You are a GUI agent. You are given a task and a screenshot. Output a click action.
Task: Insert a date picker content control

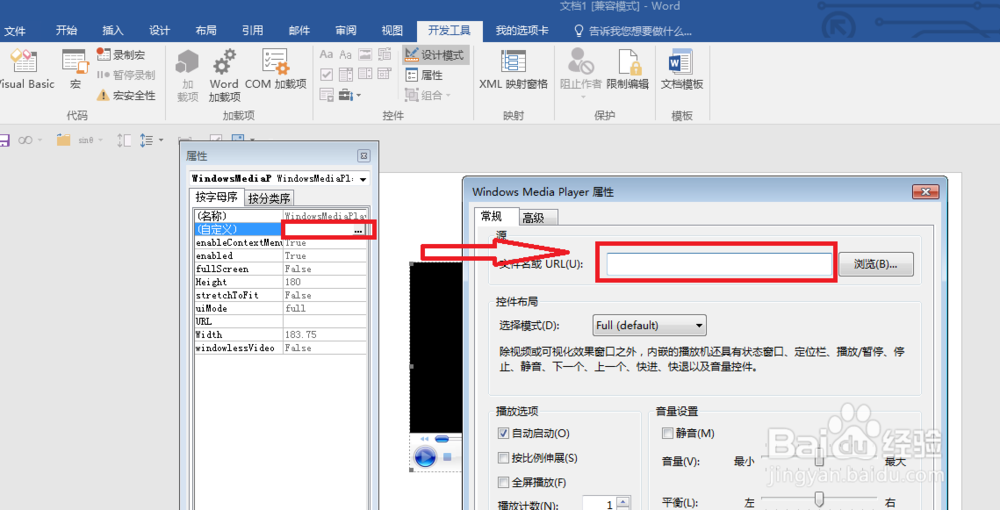[385, 75]
